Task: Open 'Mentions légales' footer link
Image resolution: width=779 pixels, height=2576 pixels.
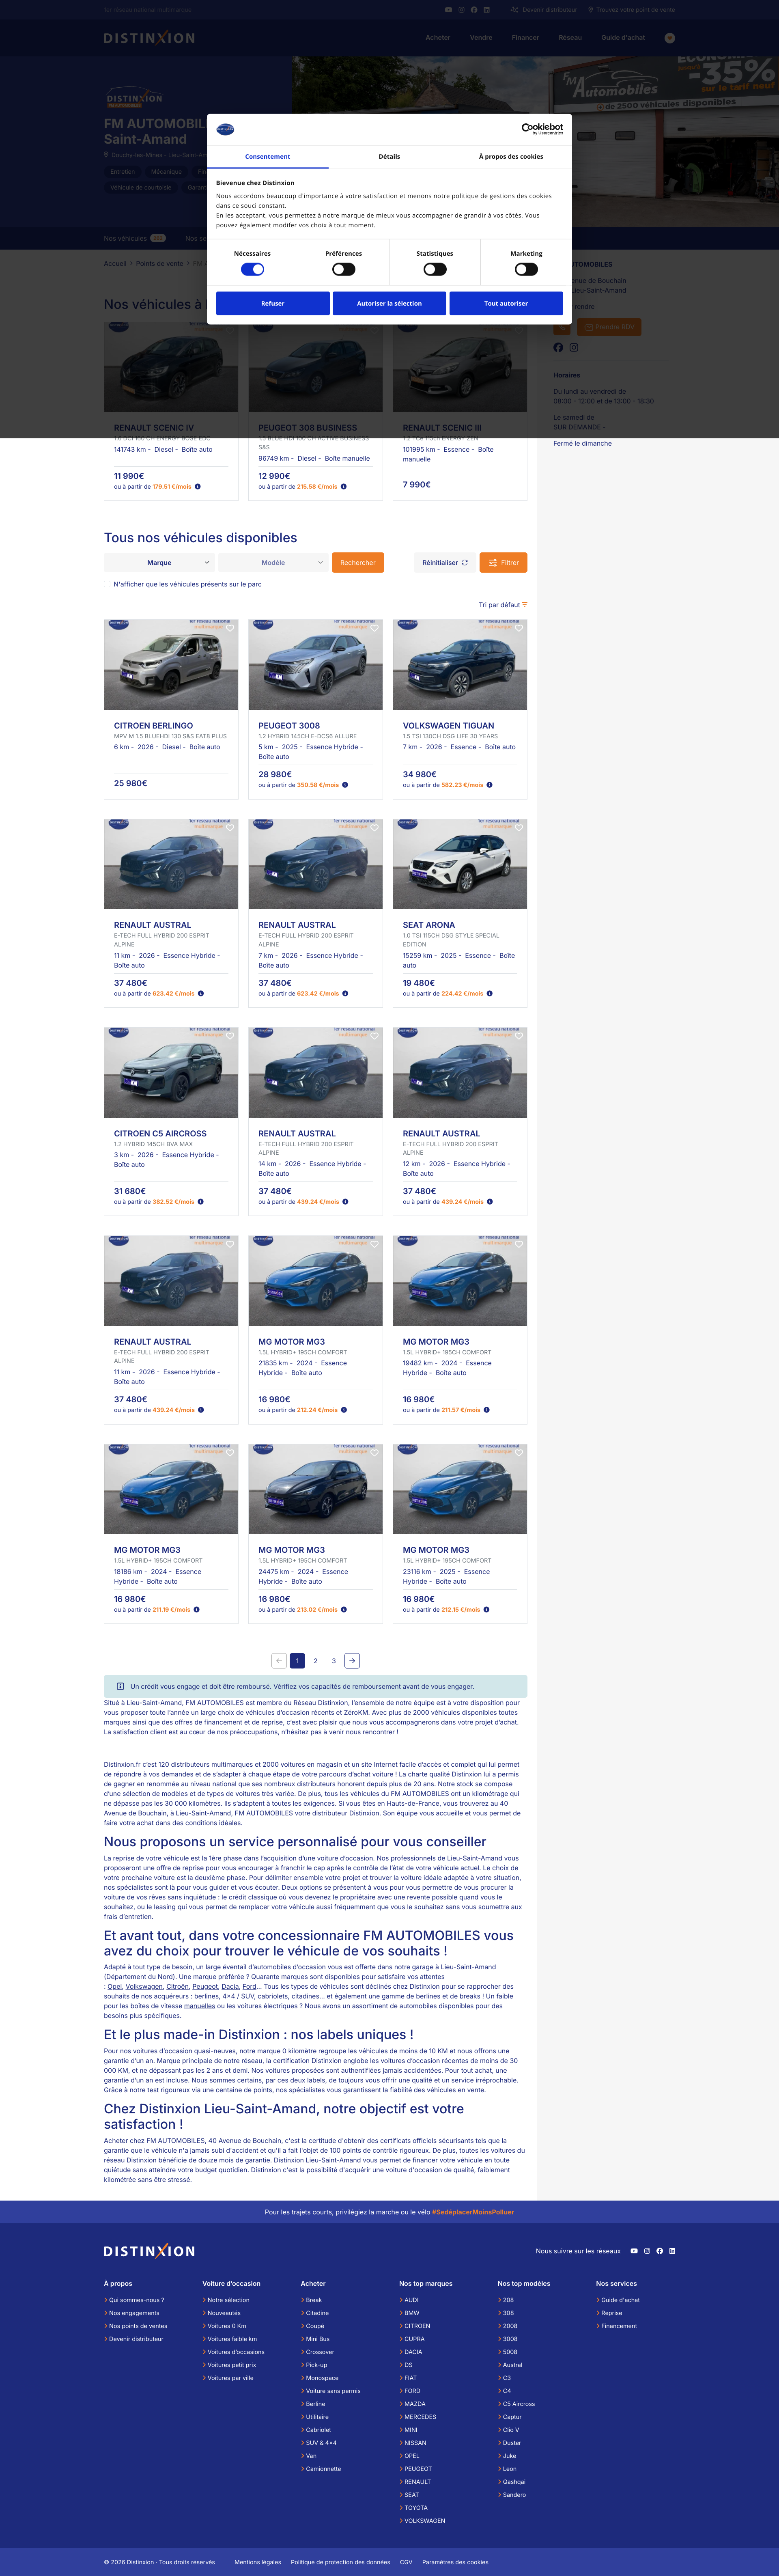Action: coord(258,2562)
